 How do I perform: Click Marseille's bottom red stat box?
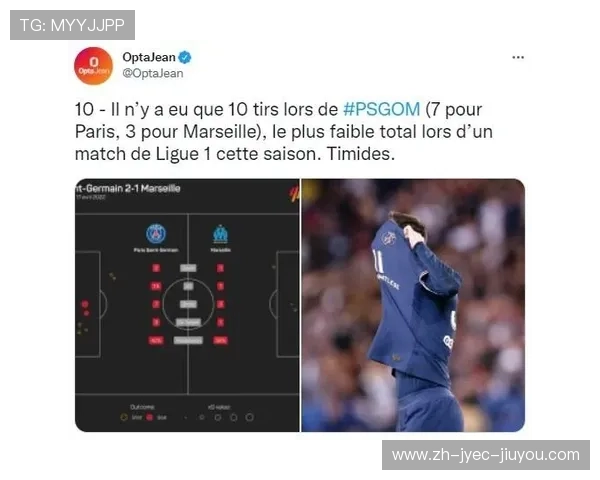coord(220,340)
